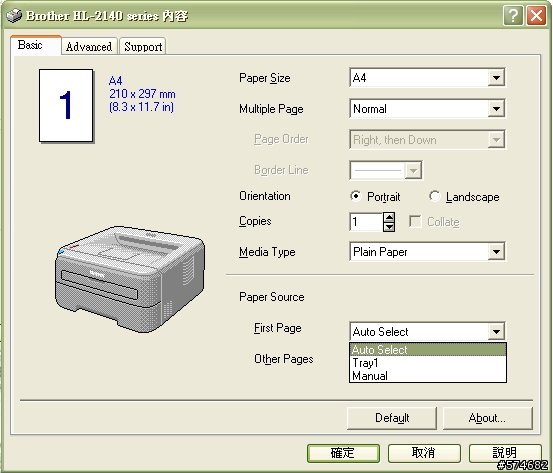Click the 'Paper Source' section label
The height and width of the screenshot is (473, 553).
click(x=272, y=297)
